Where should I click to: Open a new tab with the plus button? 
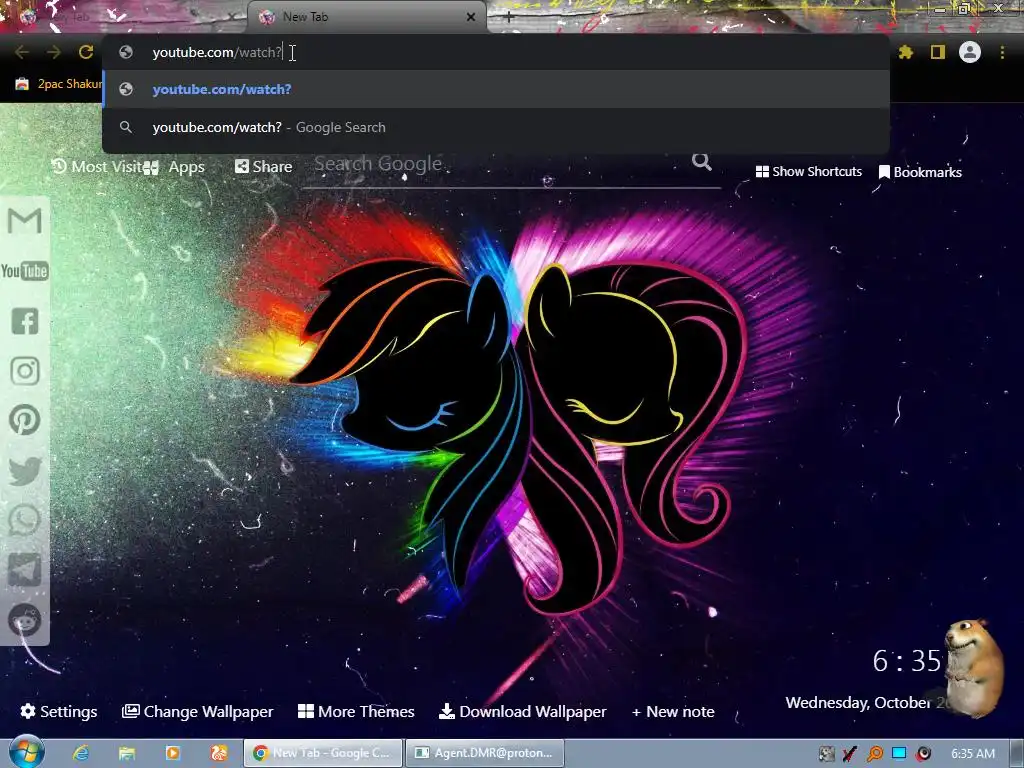(x=509, y=18)
